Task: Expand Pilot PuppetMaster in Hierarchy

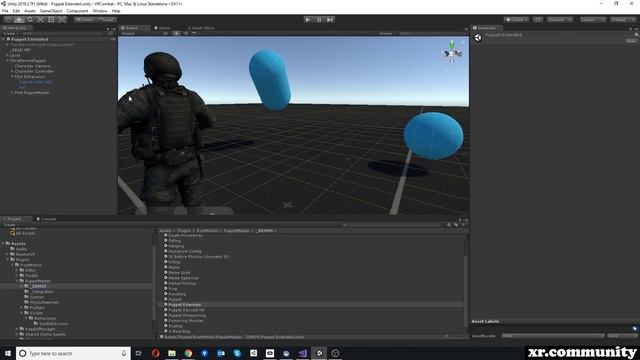Action: click(x=12, y=93)
